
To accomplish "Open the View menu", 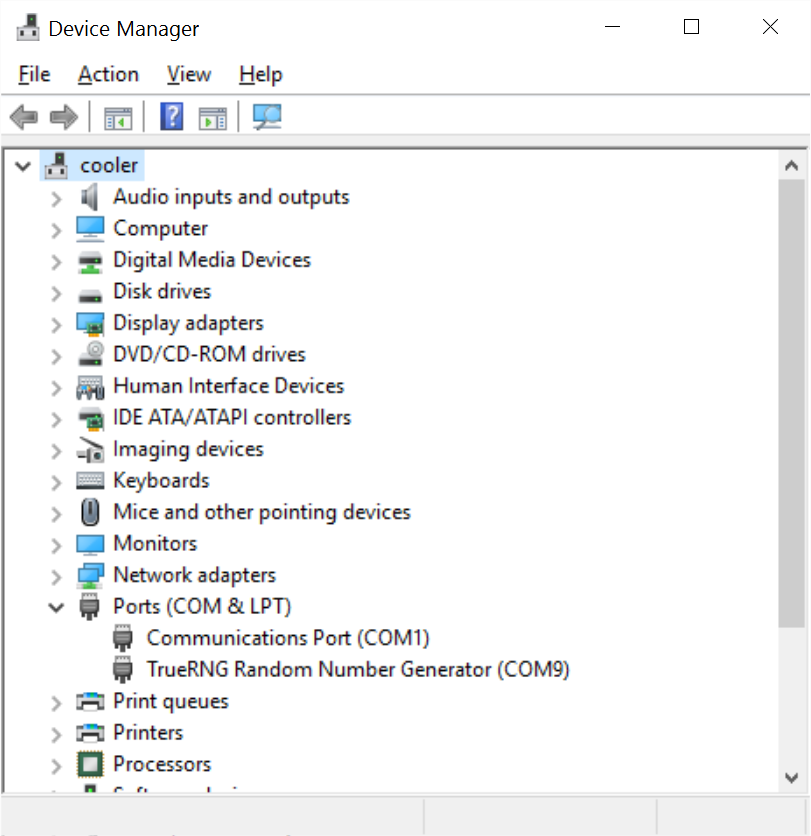I will 188,74.
